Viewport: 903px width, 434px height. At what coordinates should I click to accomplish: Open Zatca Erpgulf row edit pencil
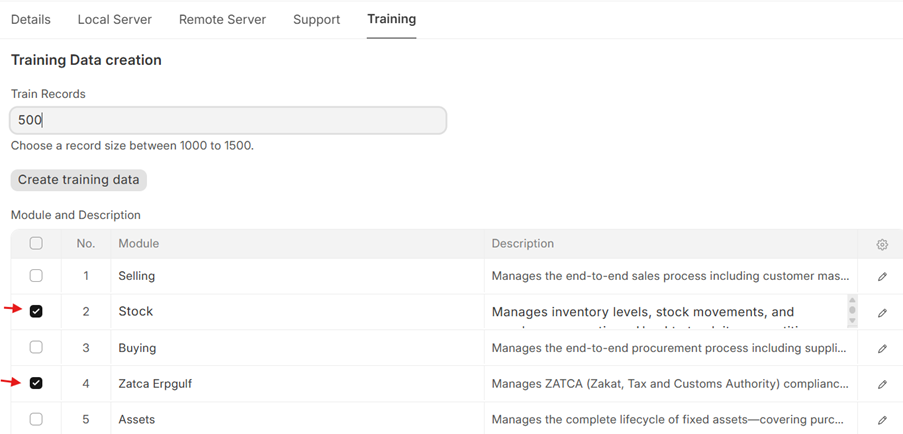coord(881,384)
